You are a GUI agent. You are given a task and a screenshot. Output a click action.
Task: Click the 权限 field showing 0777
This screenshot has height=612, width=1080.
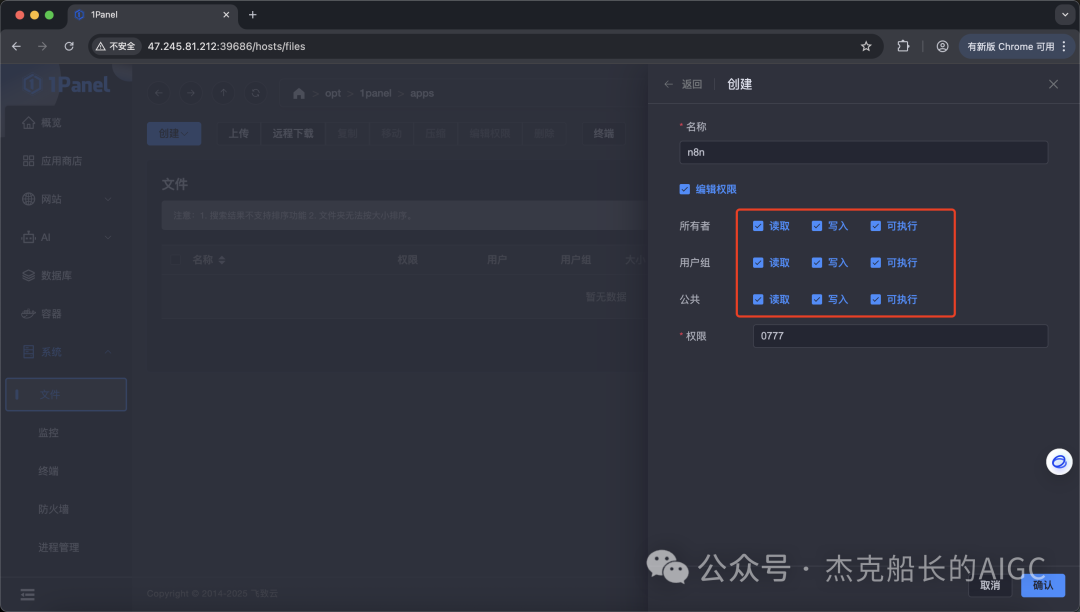click(900, 336)
